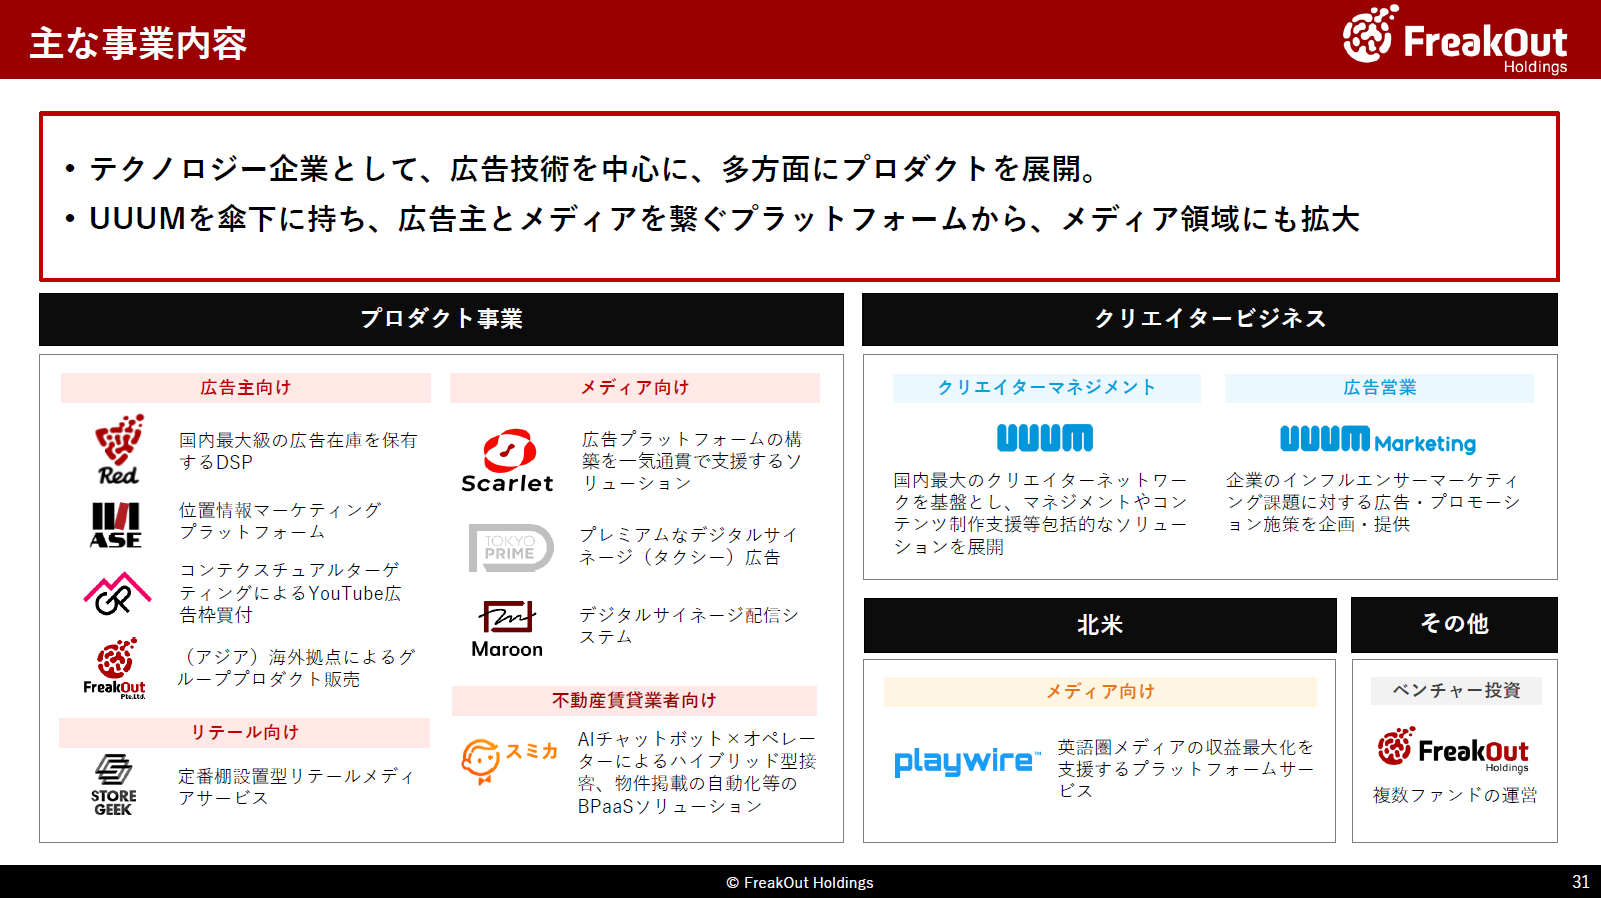Click the pink contextual targeting GR logo
The width and height of the screenshot is (1601, 898).
[x=117, y=593]
